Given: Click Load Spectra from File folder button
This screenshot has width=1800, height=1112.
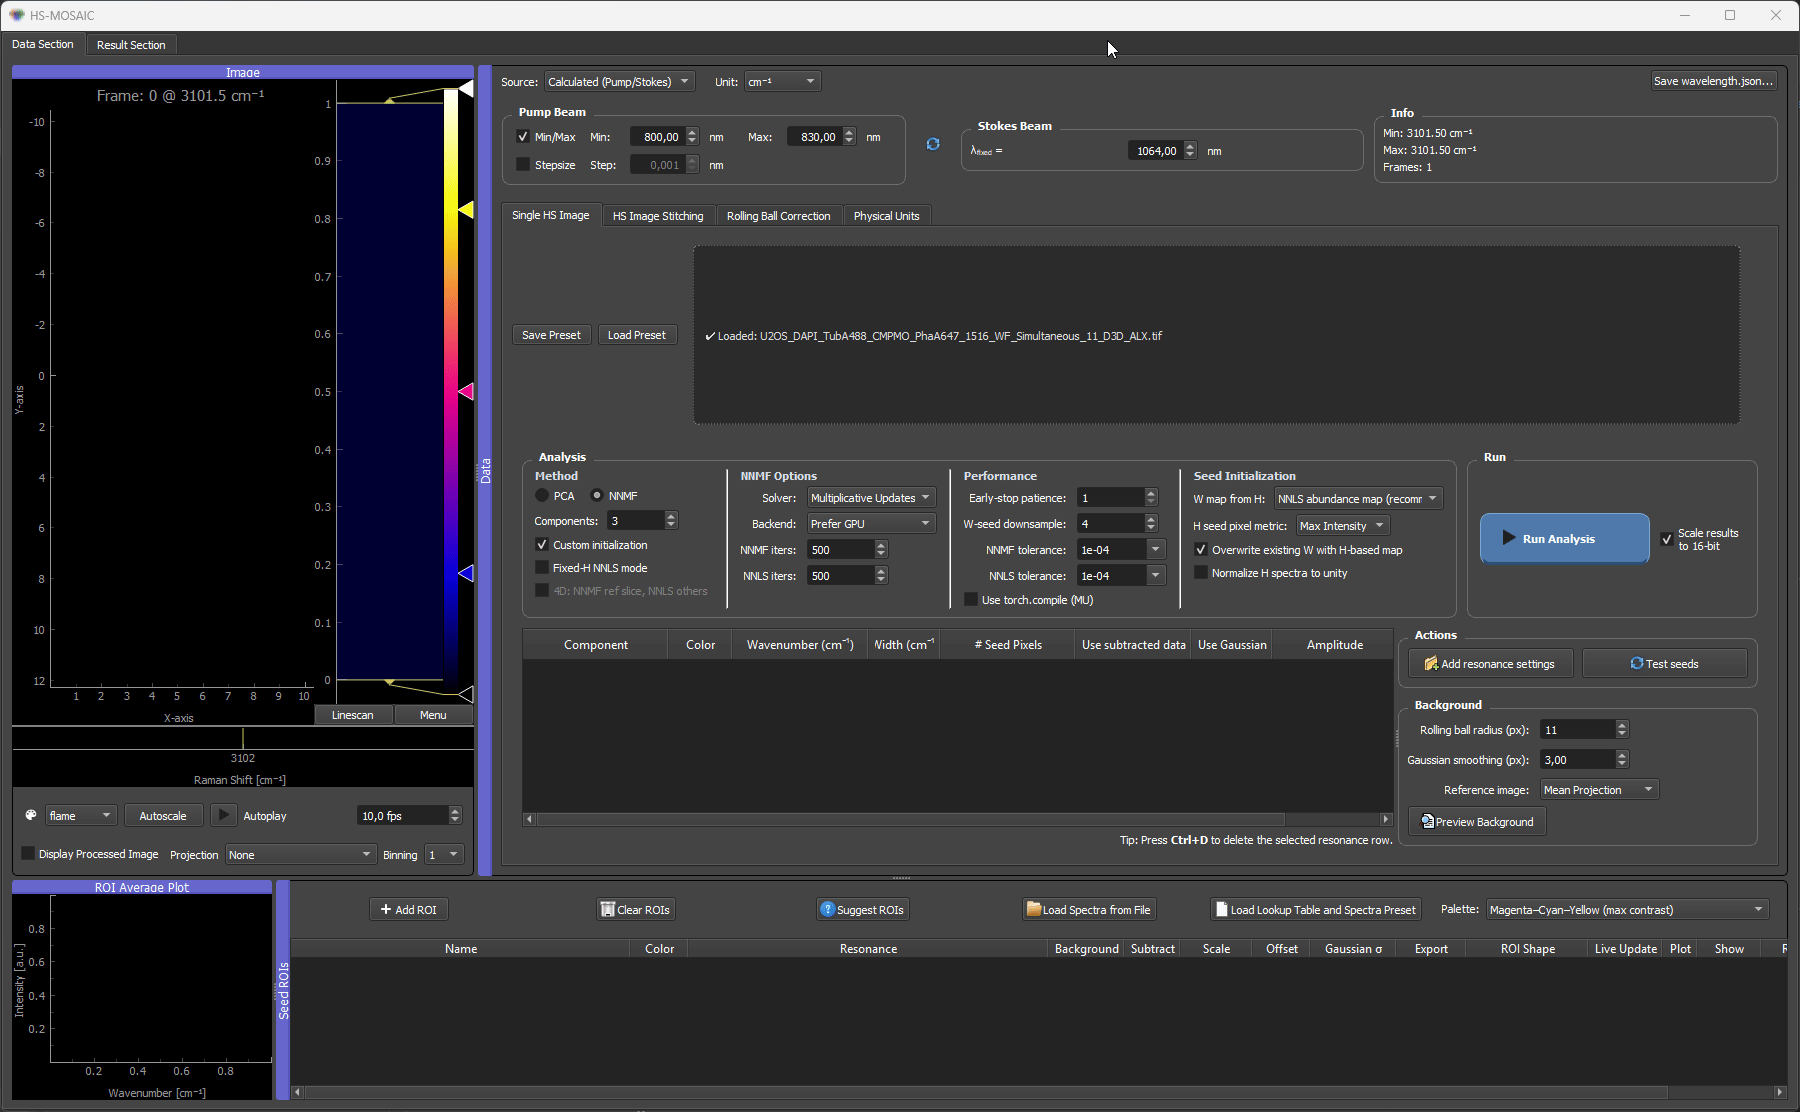Looking at the screenshot, I should [x=1089, y=909].
